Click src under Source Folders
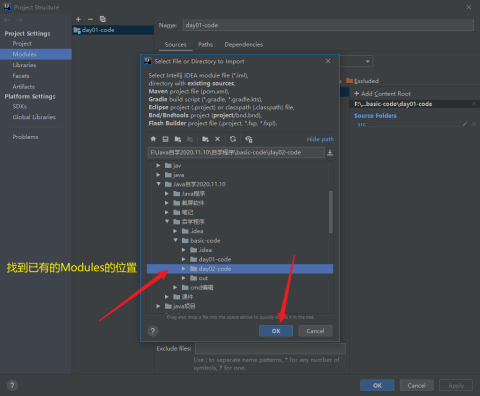Image resolution: width=480 pixels, height=396 pixels. point(362,124)
